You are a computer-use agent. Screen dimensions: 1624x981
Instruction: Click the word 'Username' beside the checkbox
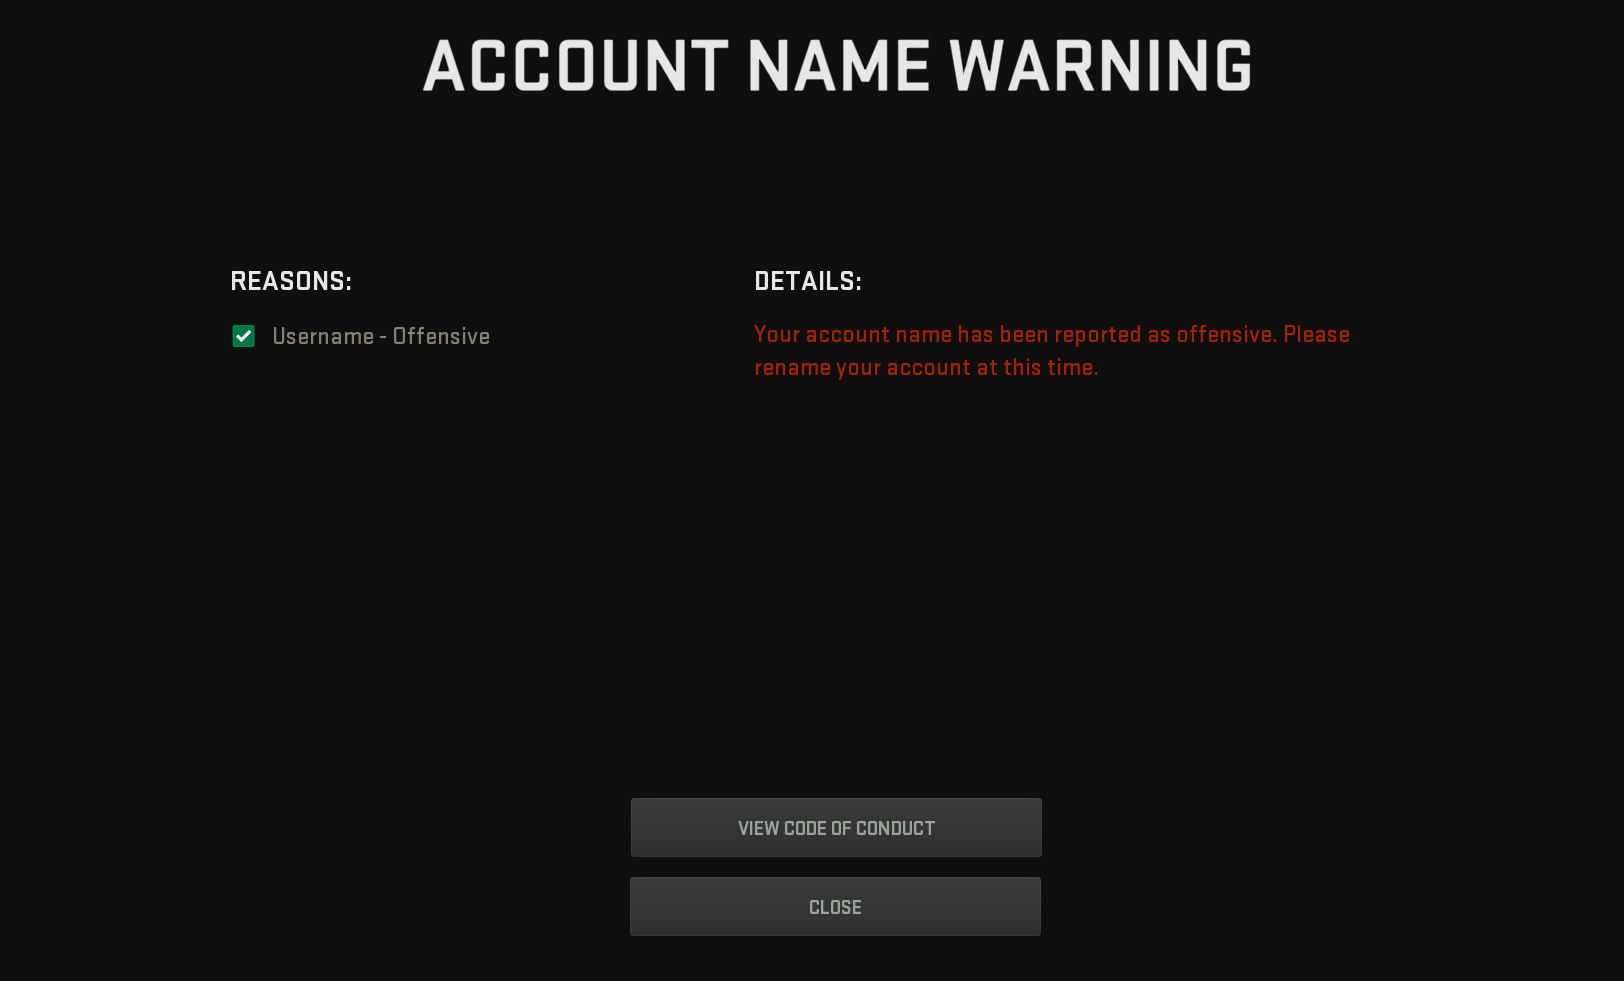point(323,337)
